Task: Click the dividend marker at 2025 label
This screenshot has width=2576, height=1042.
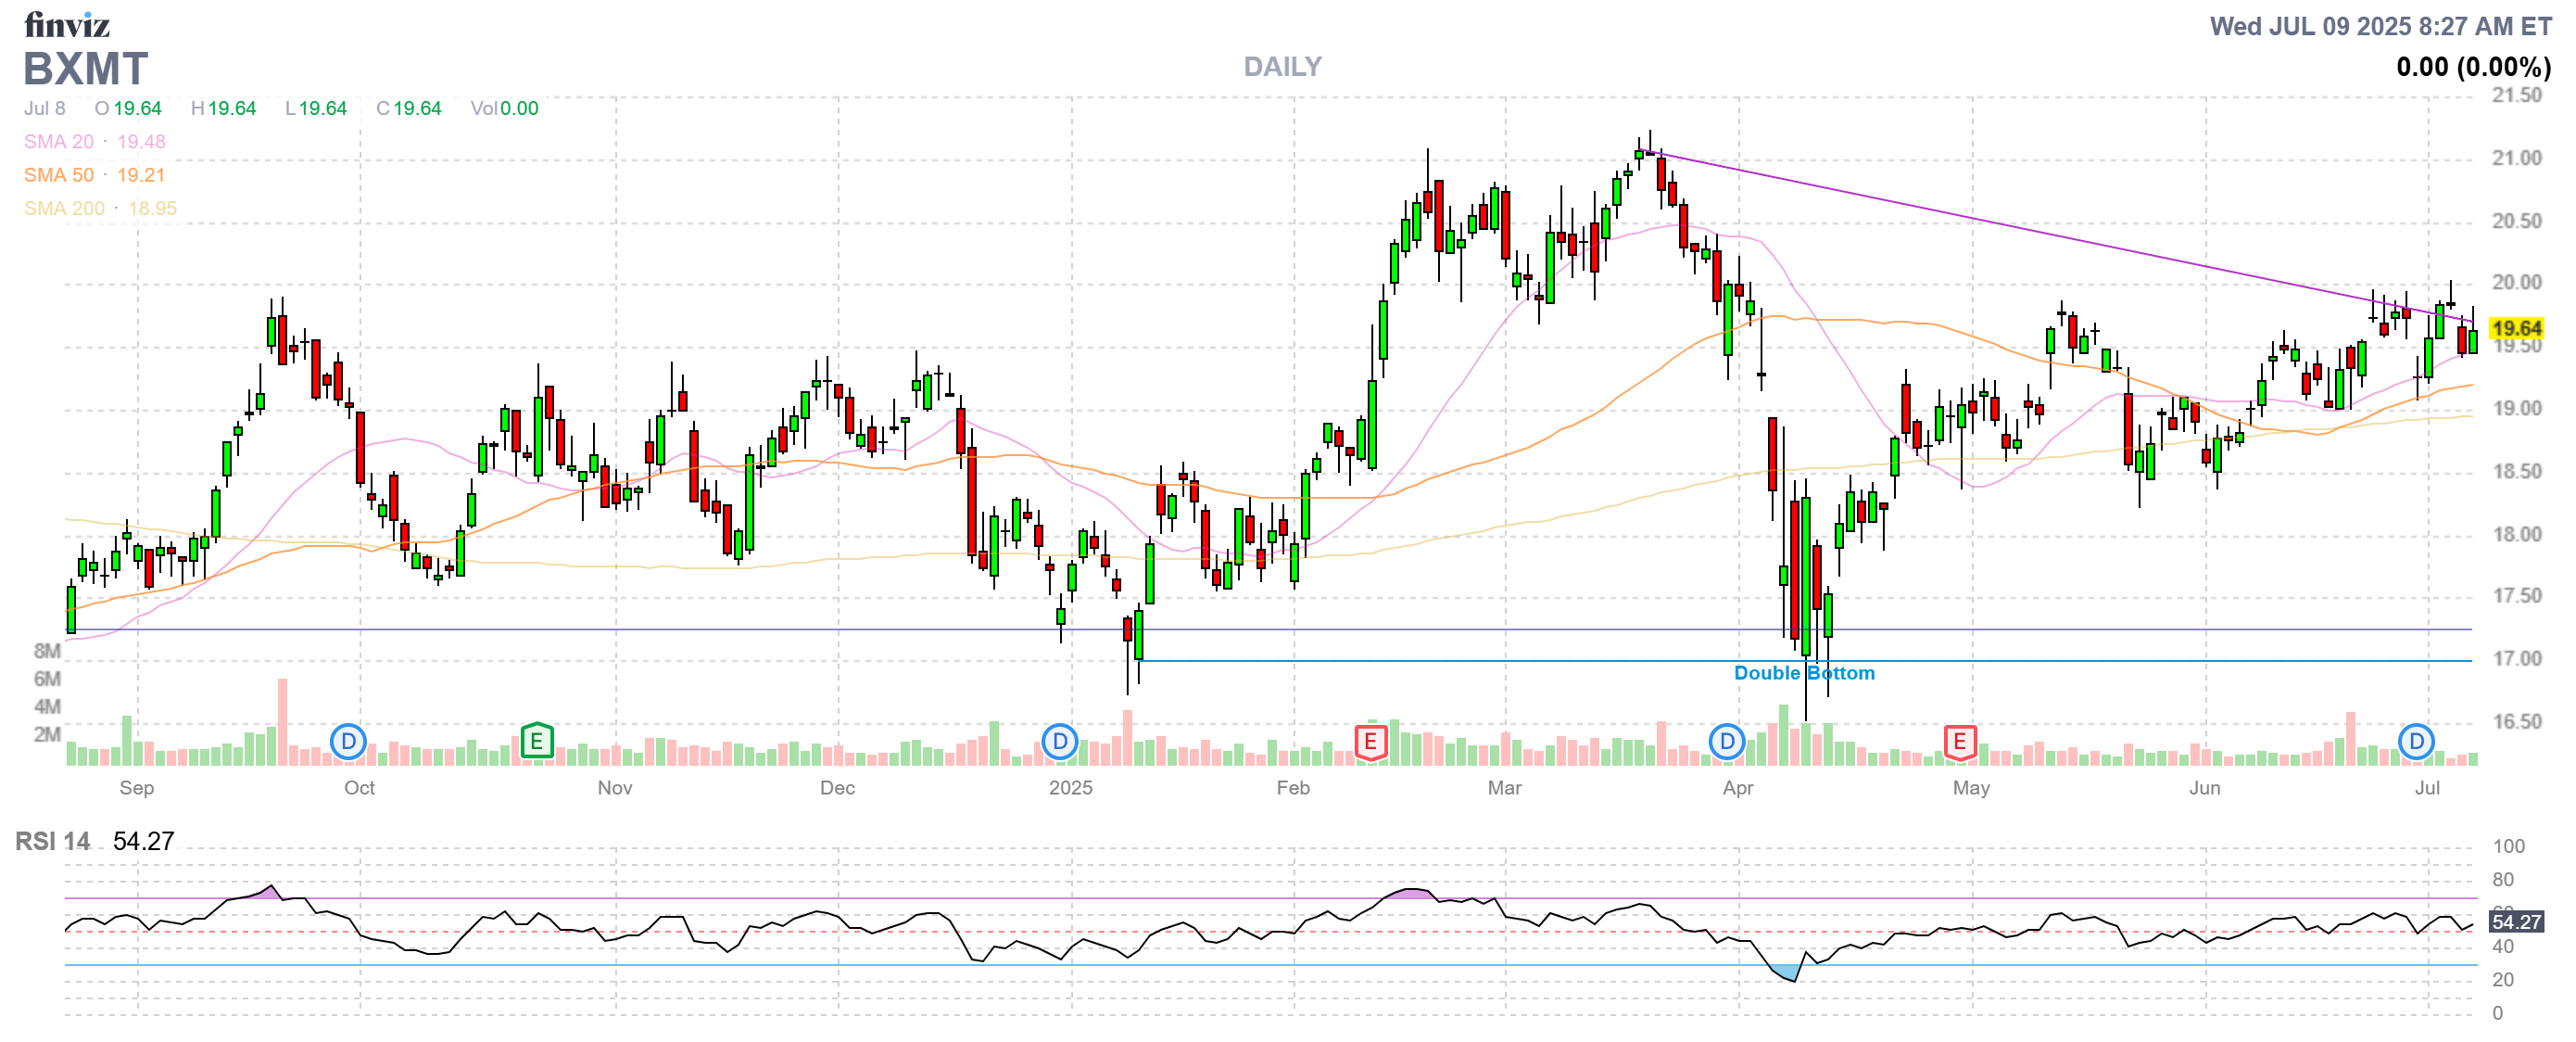Action: (1059, 742)
